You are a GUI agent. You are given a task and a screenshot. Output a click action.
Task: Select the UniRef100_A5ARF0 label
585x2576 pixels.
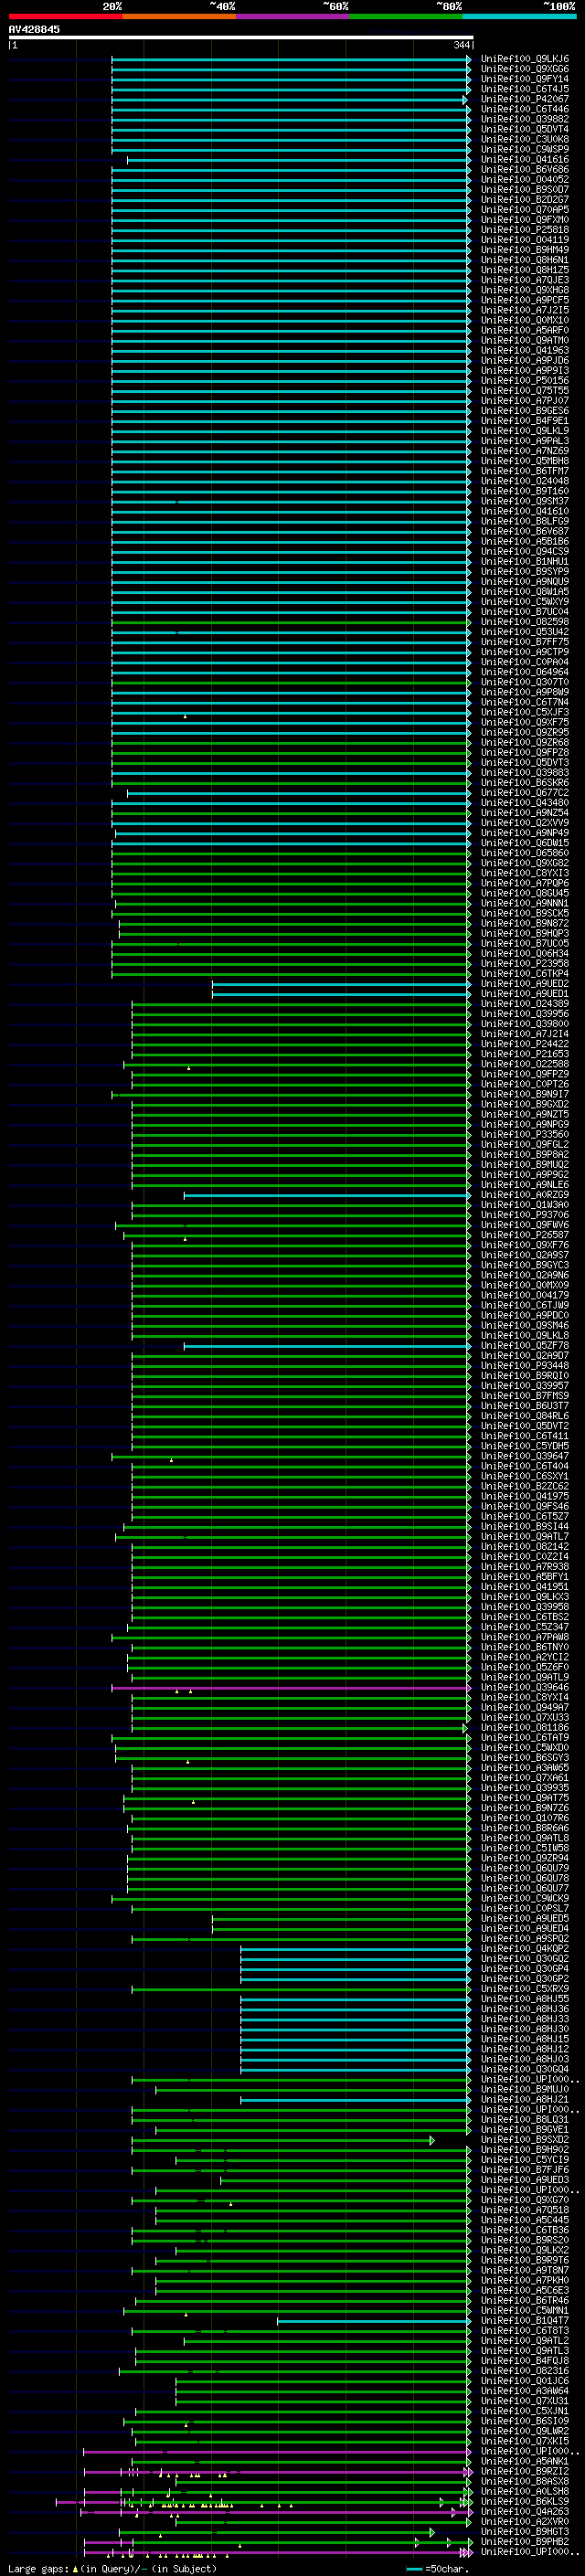tap(524, 330)
